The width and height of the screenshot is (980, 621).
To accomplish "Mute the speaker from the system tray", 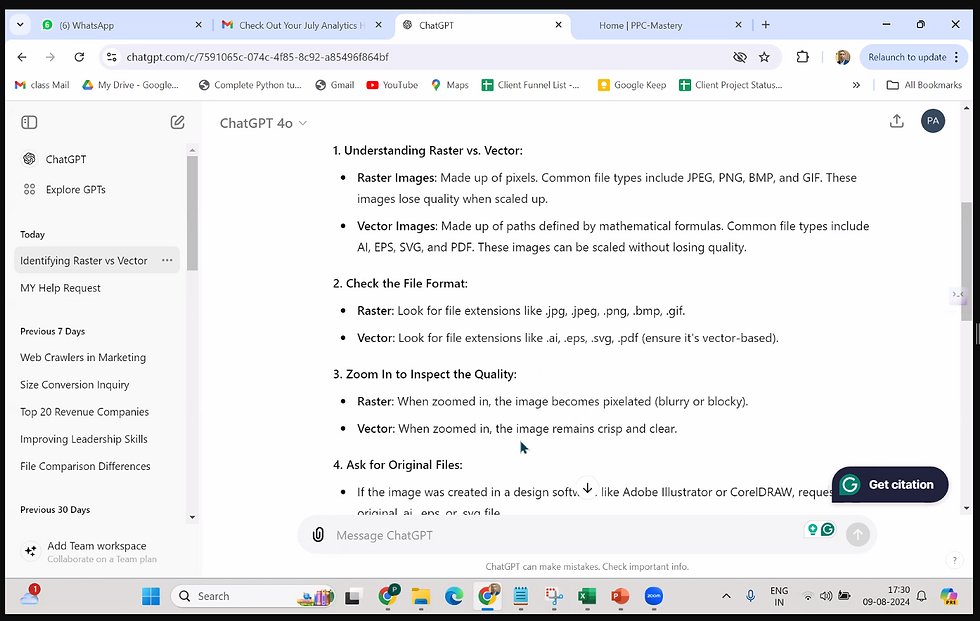I will 826,596.
